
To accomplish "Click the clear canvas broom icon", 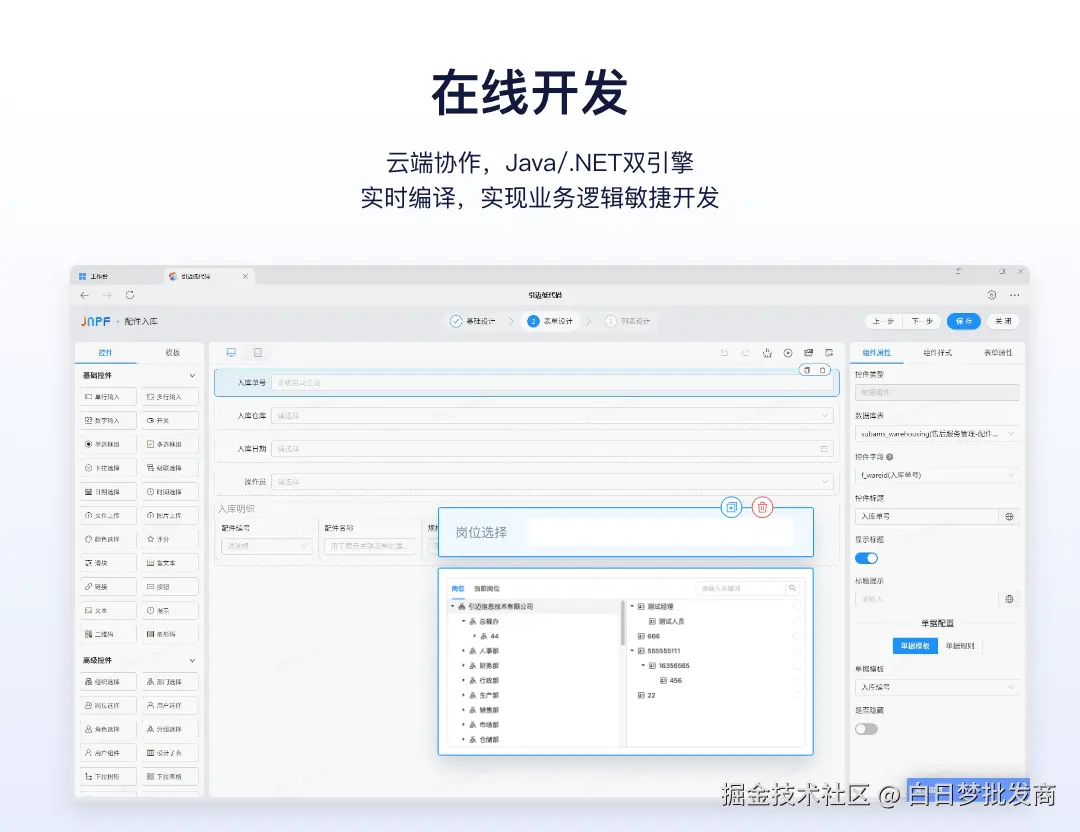I will pyautogui.click(x=767, y=353).
